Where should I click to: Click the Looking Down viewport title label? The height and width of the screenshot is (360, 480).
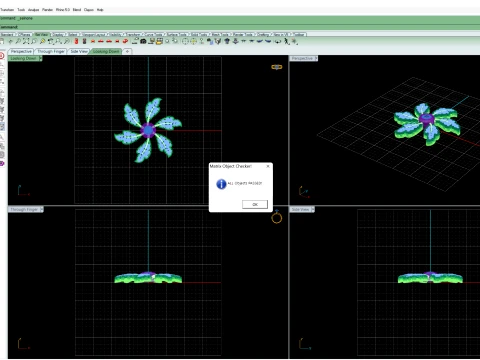pos(23,58)
